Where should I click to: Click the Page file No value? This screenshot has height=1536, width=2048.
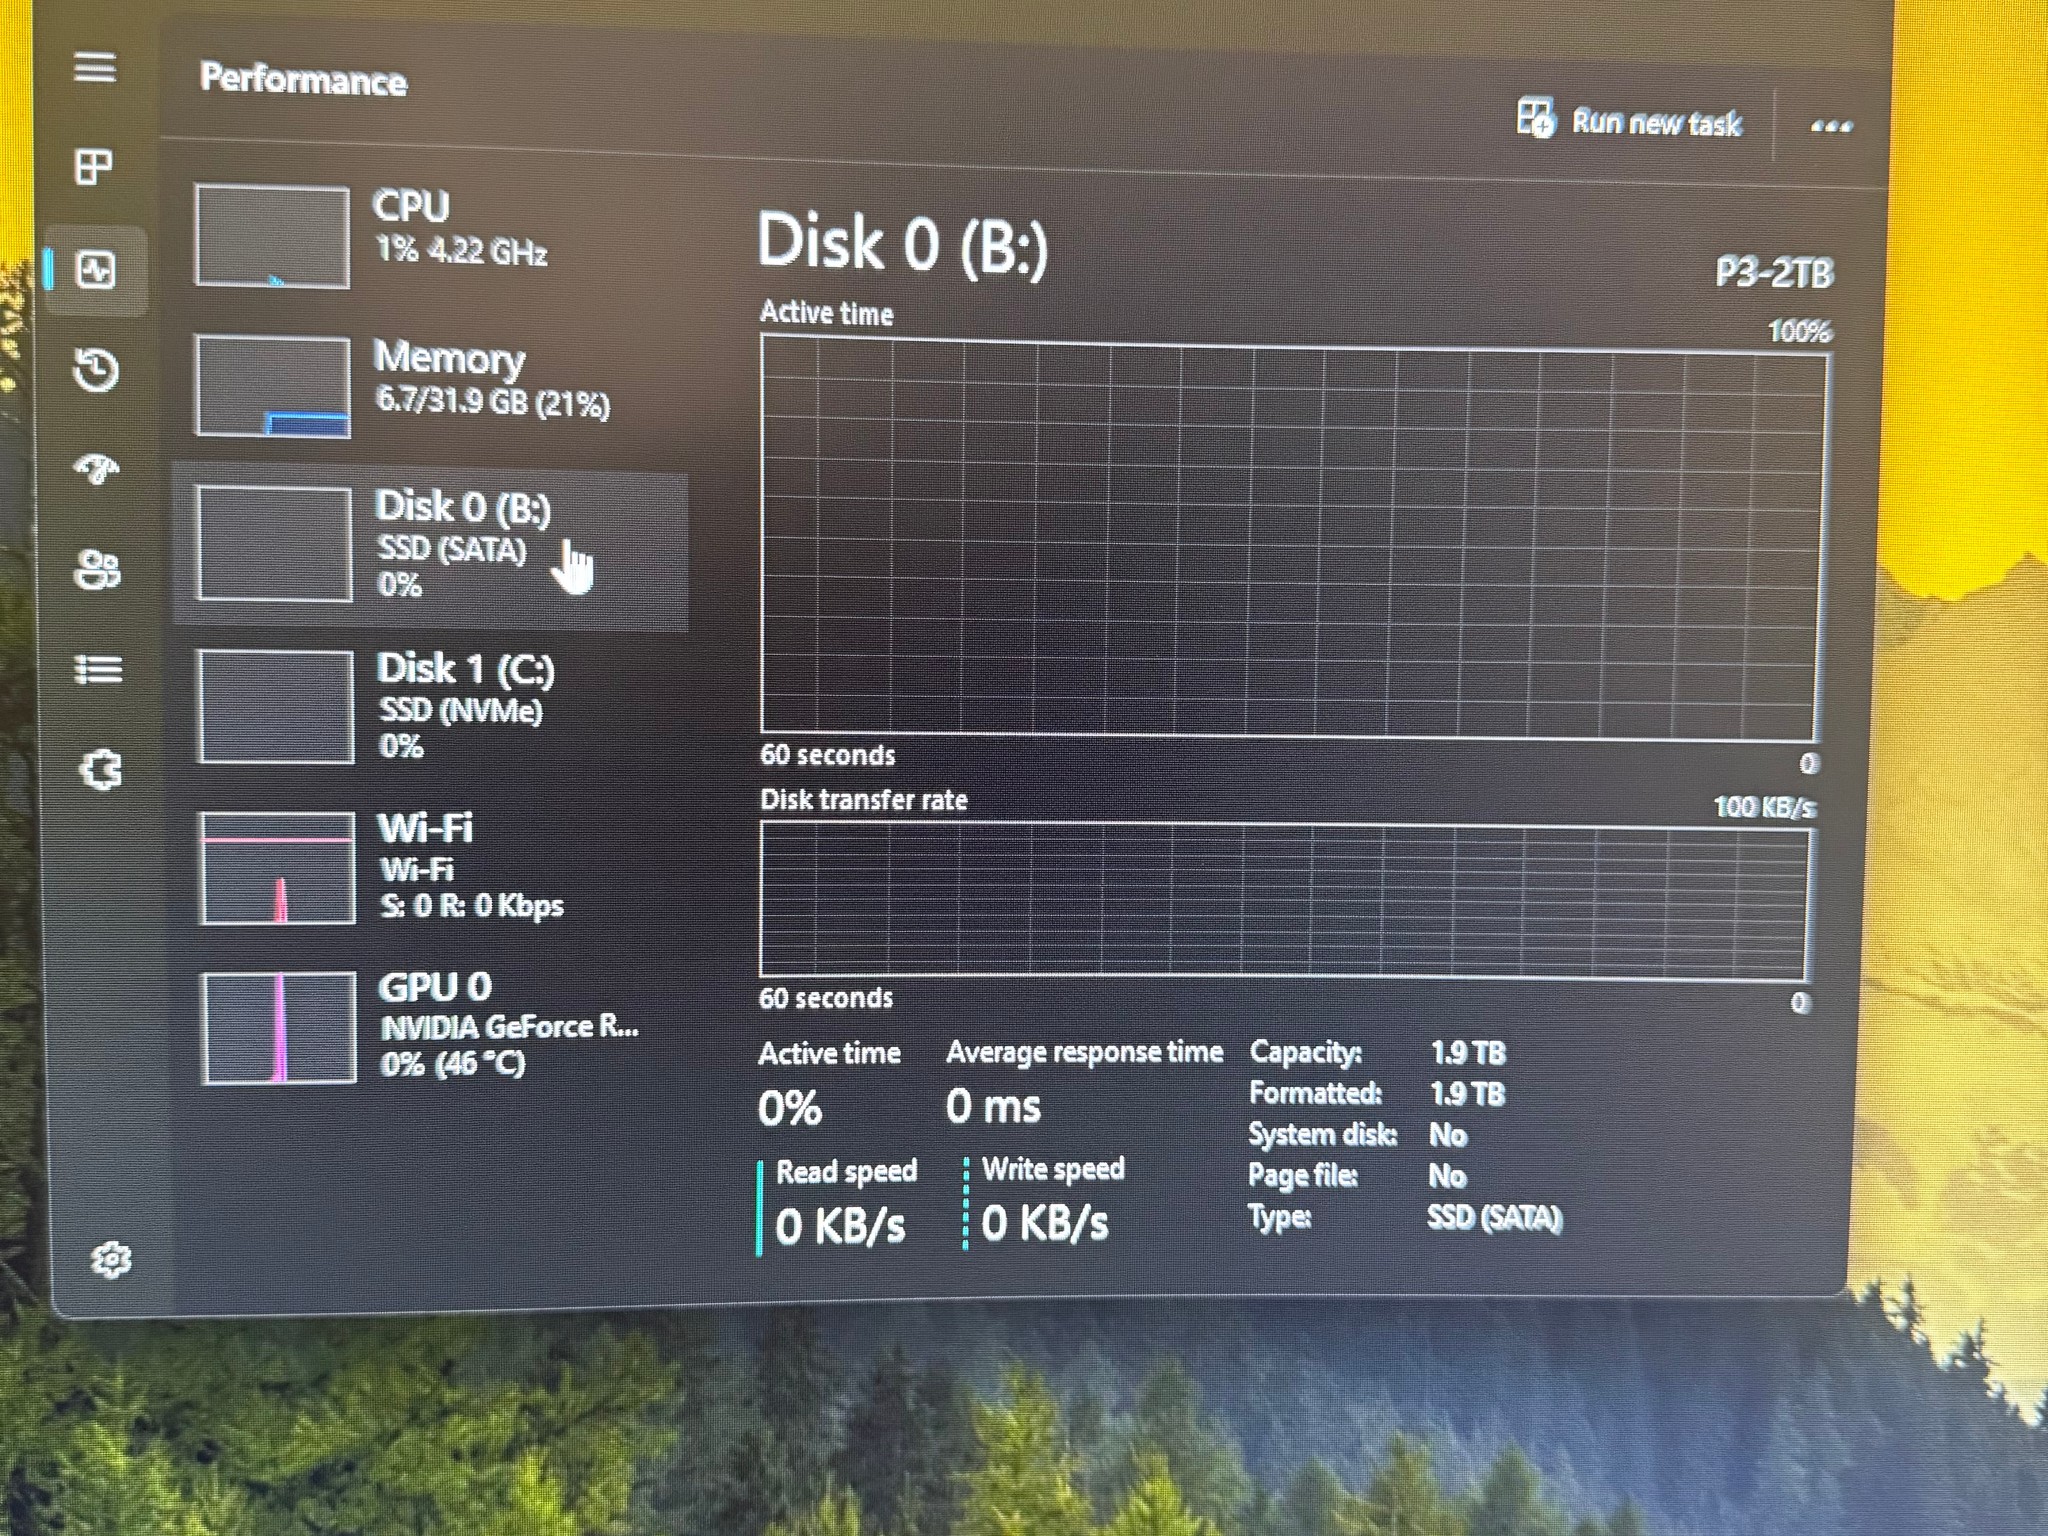pyautogui.click(x=1447, y=1176)
